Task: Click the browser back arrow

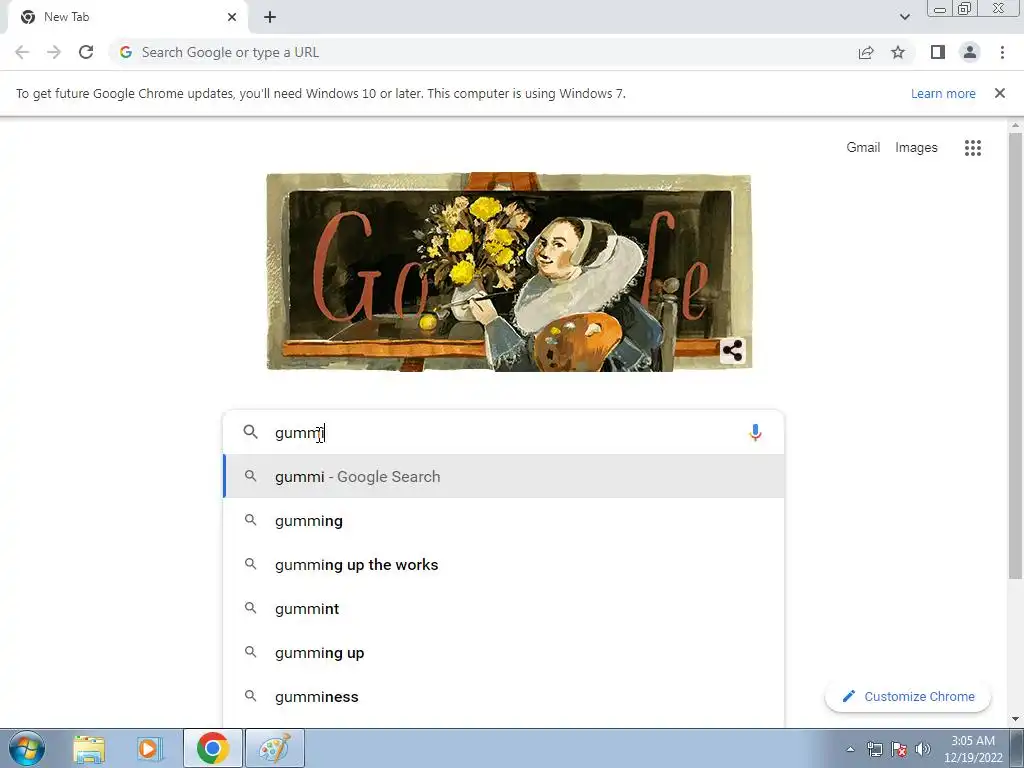Action: 22,52
